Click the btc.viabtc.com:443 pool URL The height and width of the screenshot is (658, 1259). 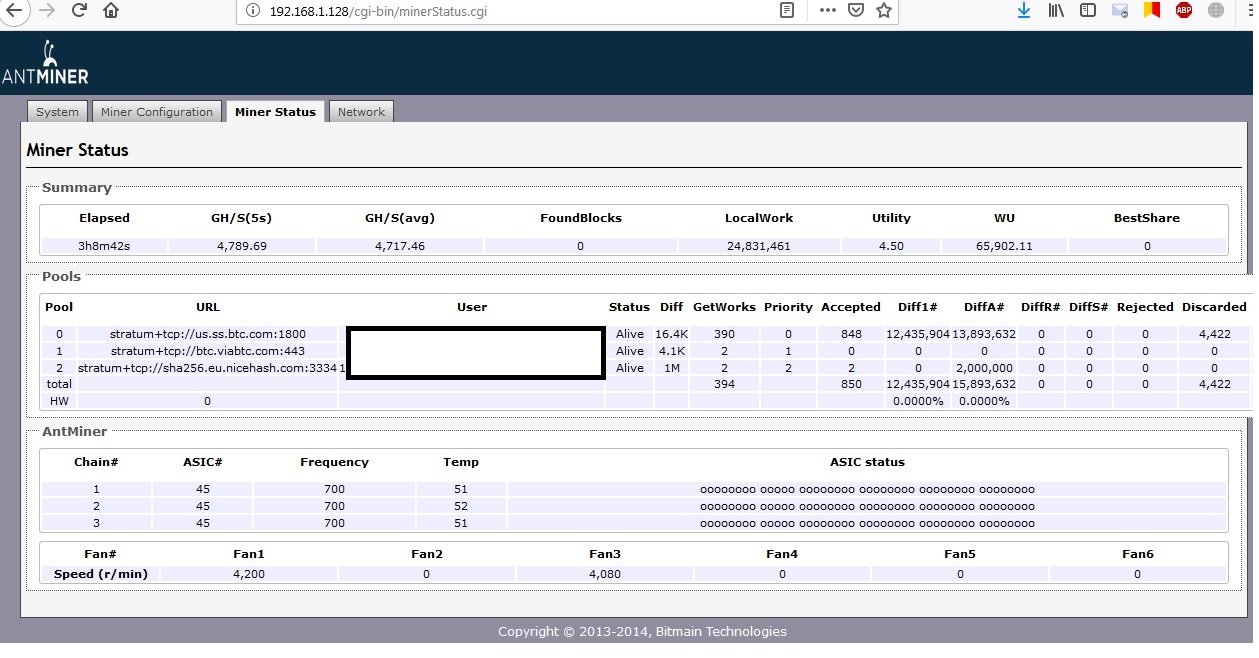point(208,351)
